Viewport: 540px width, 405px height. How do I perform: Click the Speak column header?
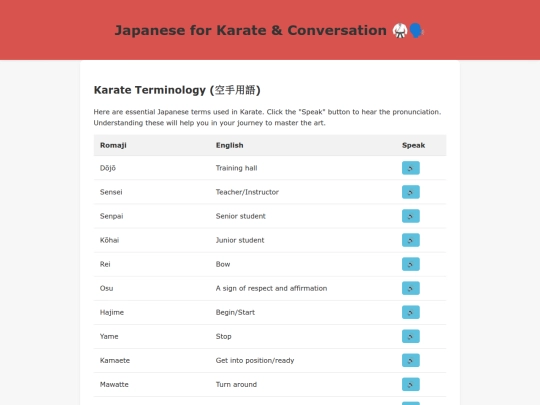tap(413, 145)
